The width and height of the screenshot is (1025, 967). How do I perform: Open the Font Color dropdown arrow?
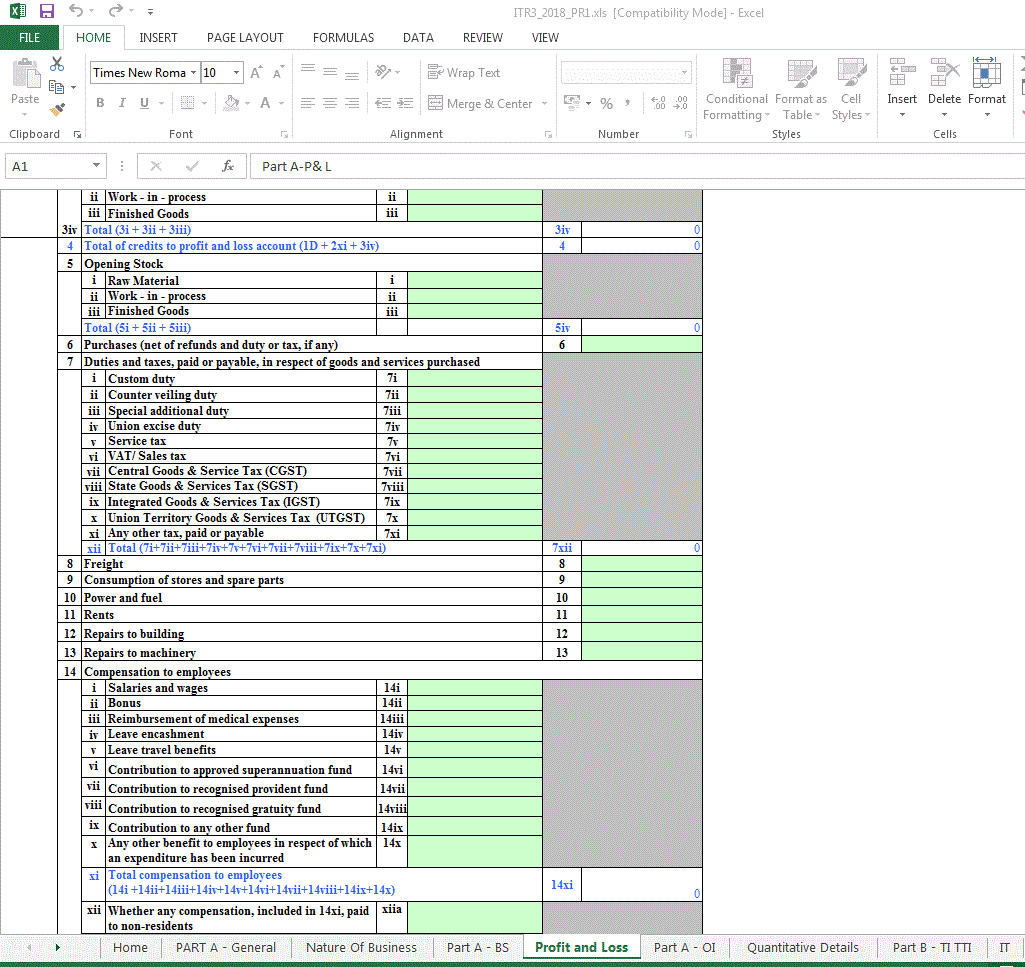(281, 103)
